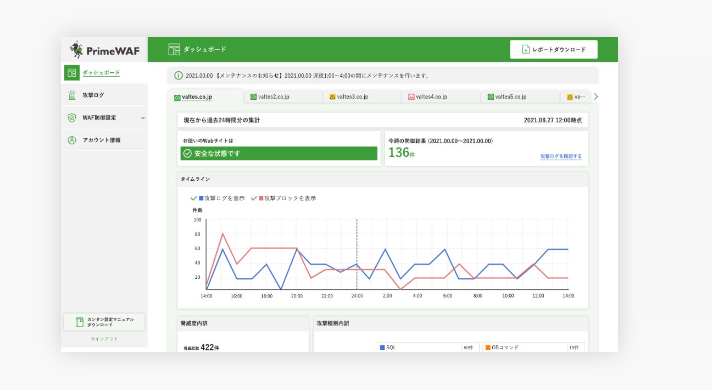Click the orange OSコマンド legend swatch
This screenshot has height=390, width=712.
tap(488, 347)
